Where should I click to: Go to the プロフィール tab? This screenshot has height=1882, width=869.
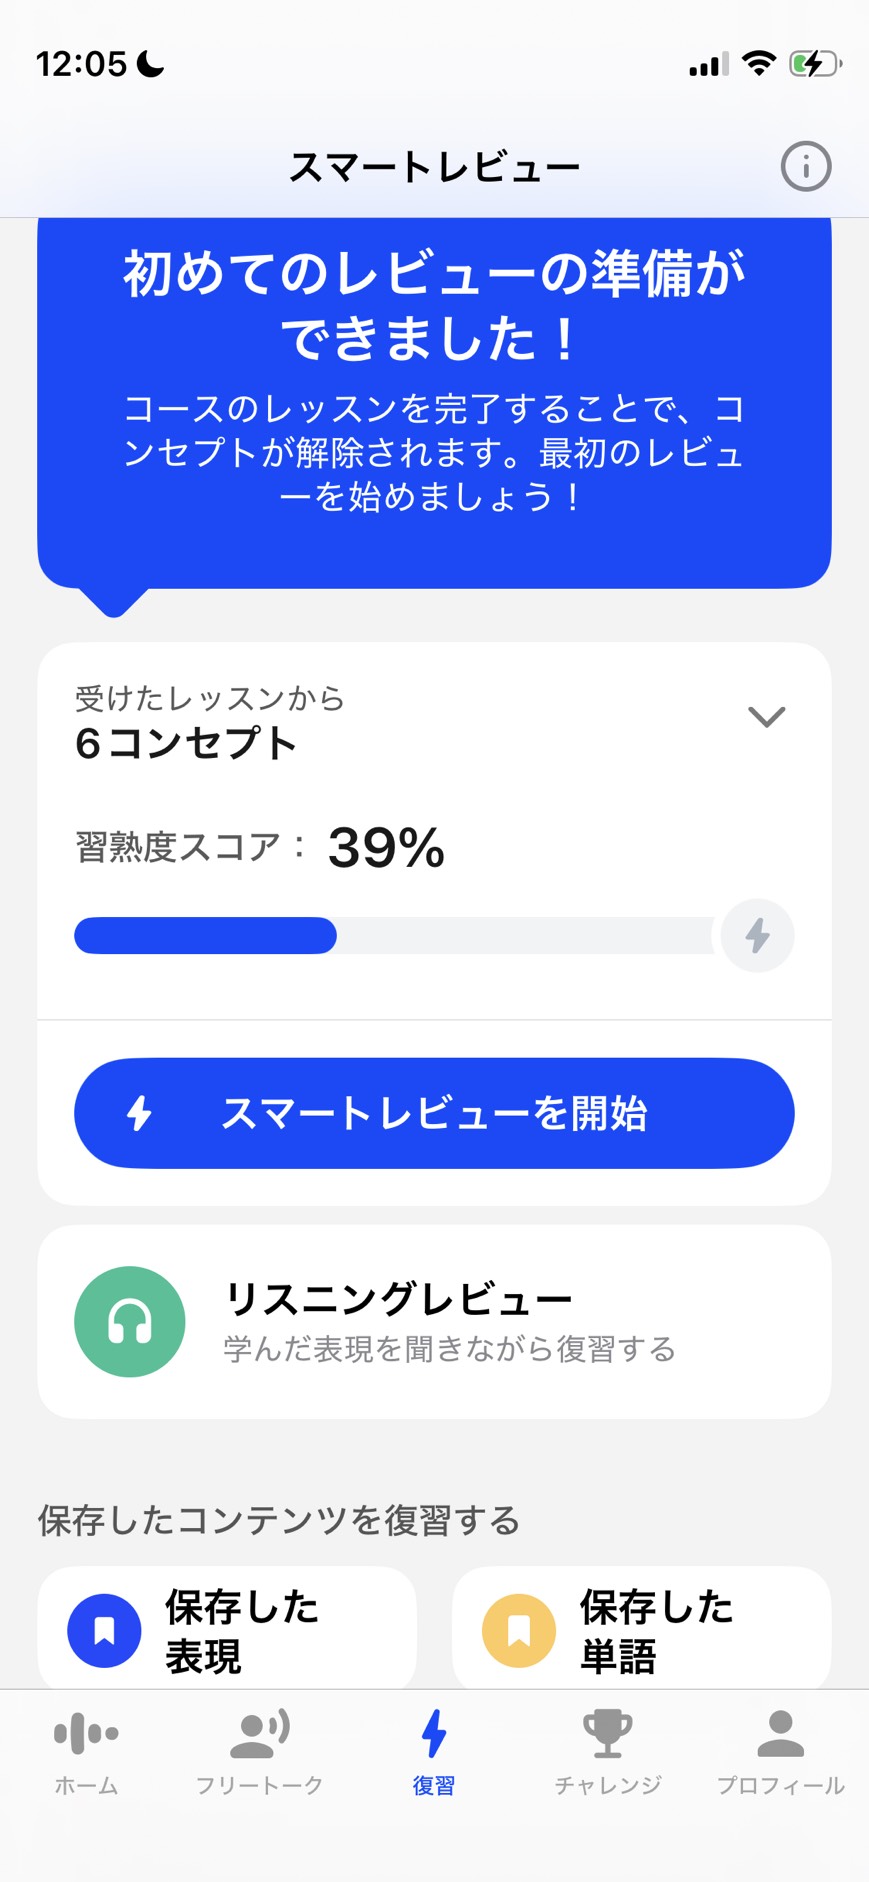pos(780,1751)
